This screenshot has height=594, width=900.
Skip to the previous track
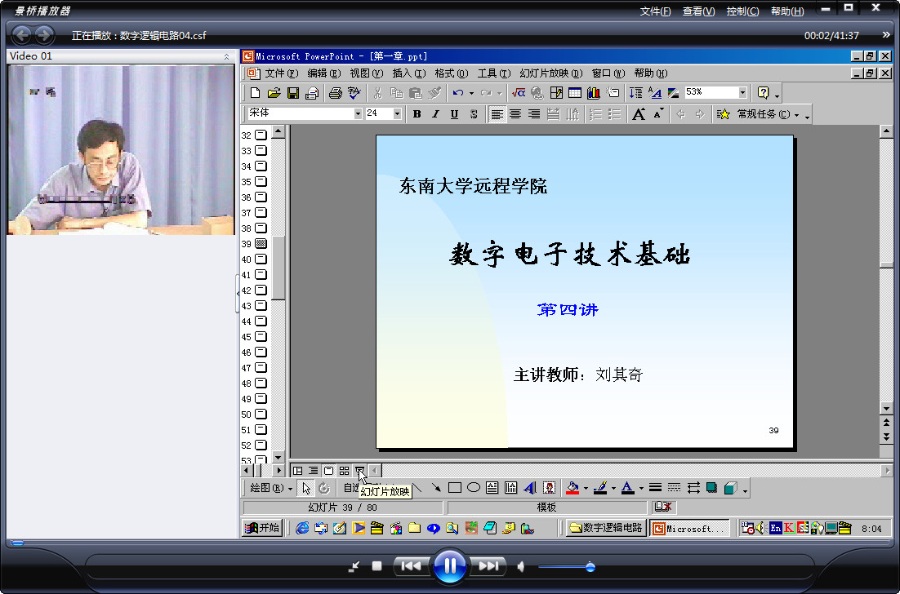point(411,566)
